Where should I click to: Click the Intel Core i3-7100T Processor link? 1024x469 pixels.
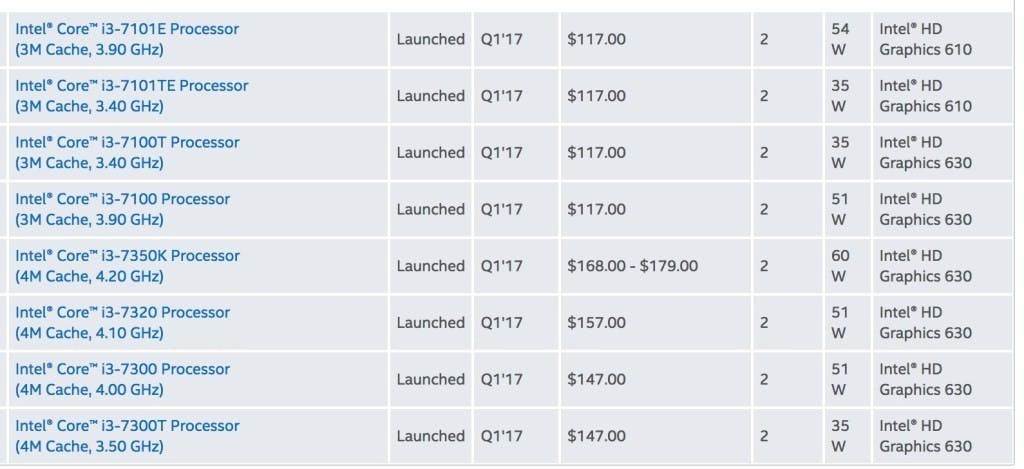click(x=127, y=143)
